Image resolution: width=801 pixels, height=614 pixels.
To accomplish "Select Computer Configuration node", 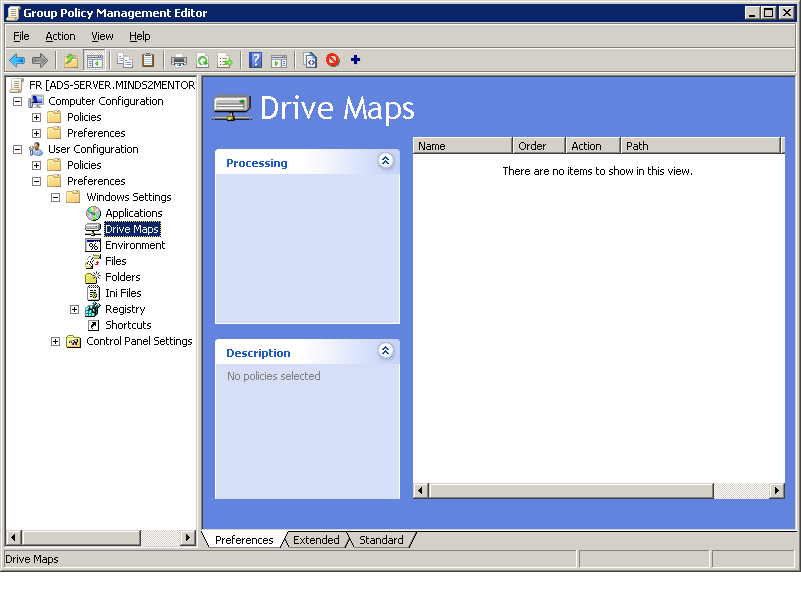I will click(x=106, y=101).
